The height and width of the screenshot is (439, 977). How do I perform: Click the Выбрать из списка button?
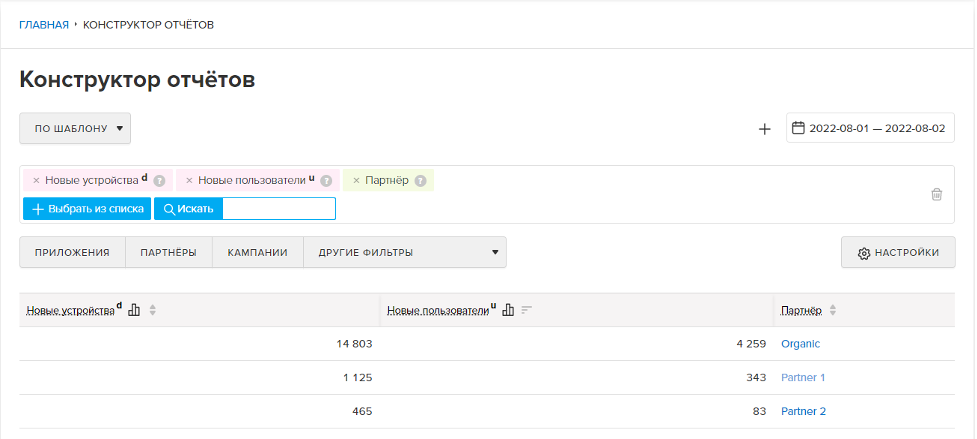coord(87,209)
